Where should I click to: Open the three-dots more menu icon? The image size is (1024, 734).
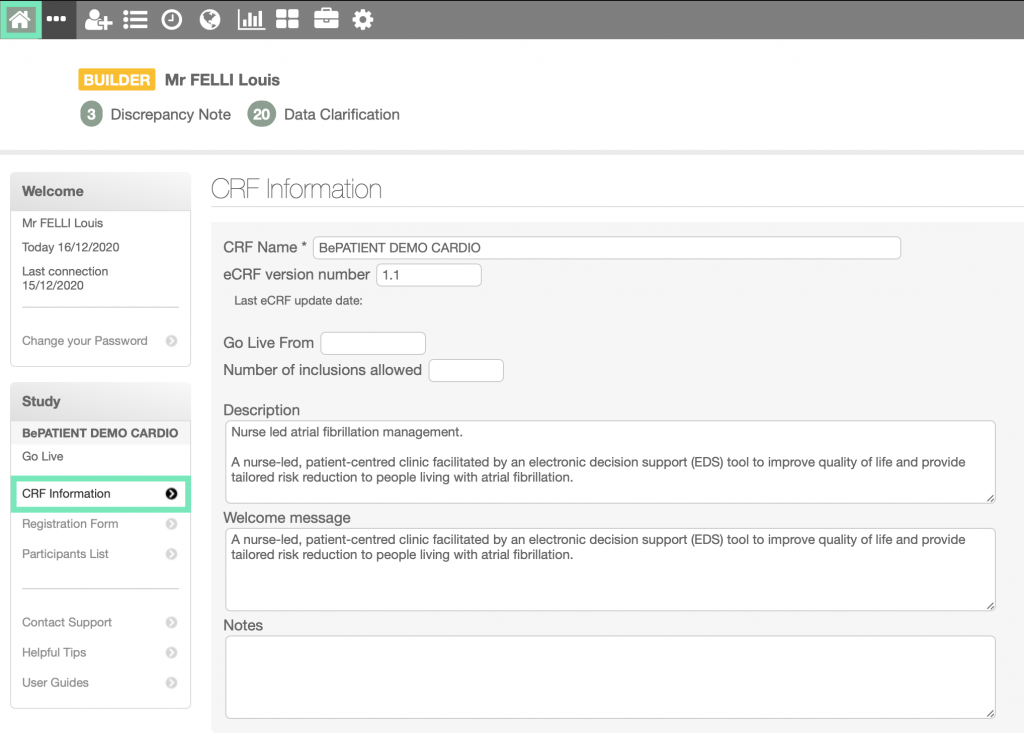pos(57,19)
